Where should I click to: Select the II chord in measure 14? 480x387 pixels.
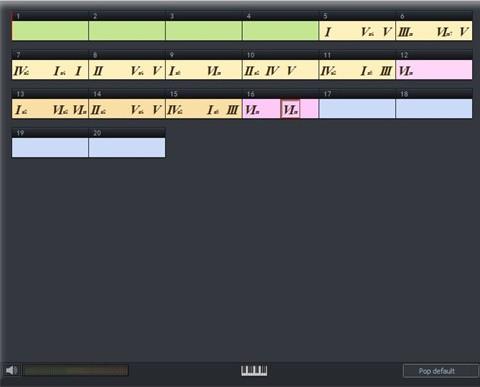tap(98, 110)
